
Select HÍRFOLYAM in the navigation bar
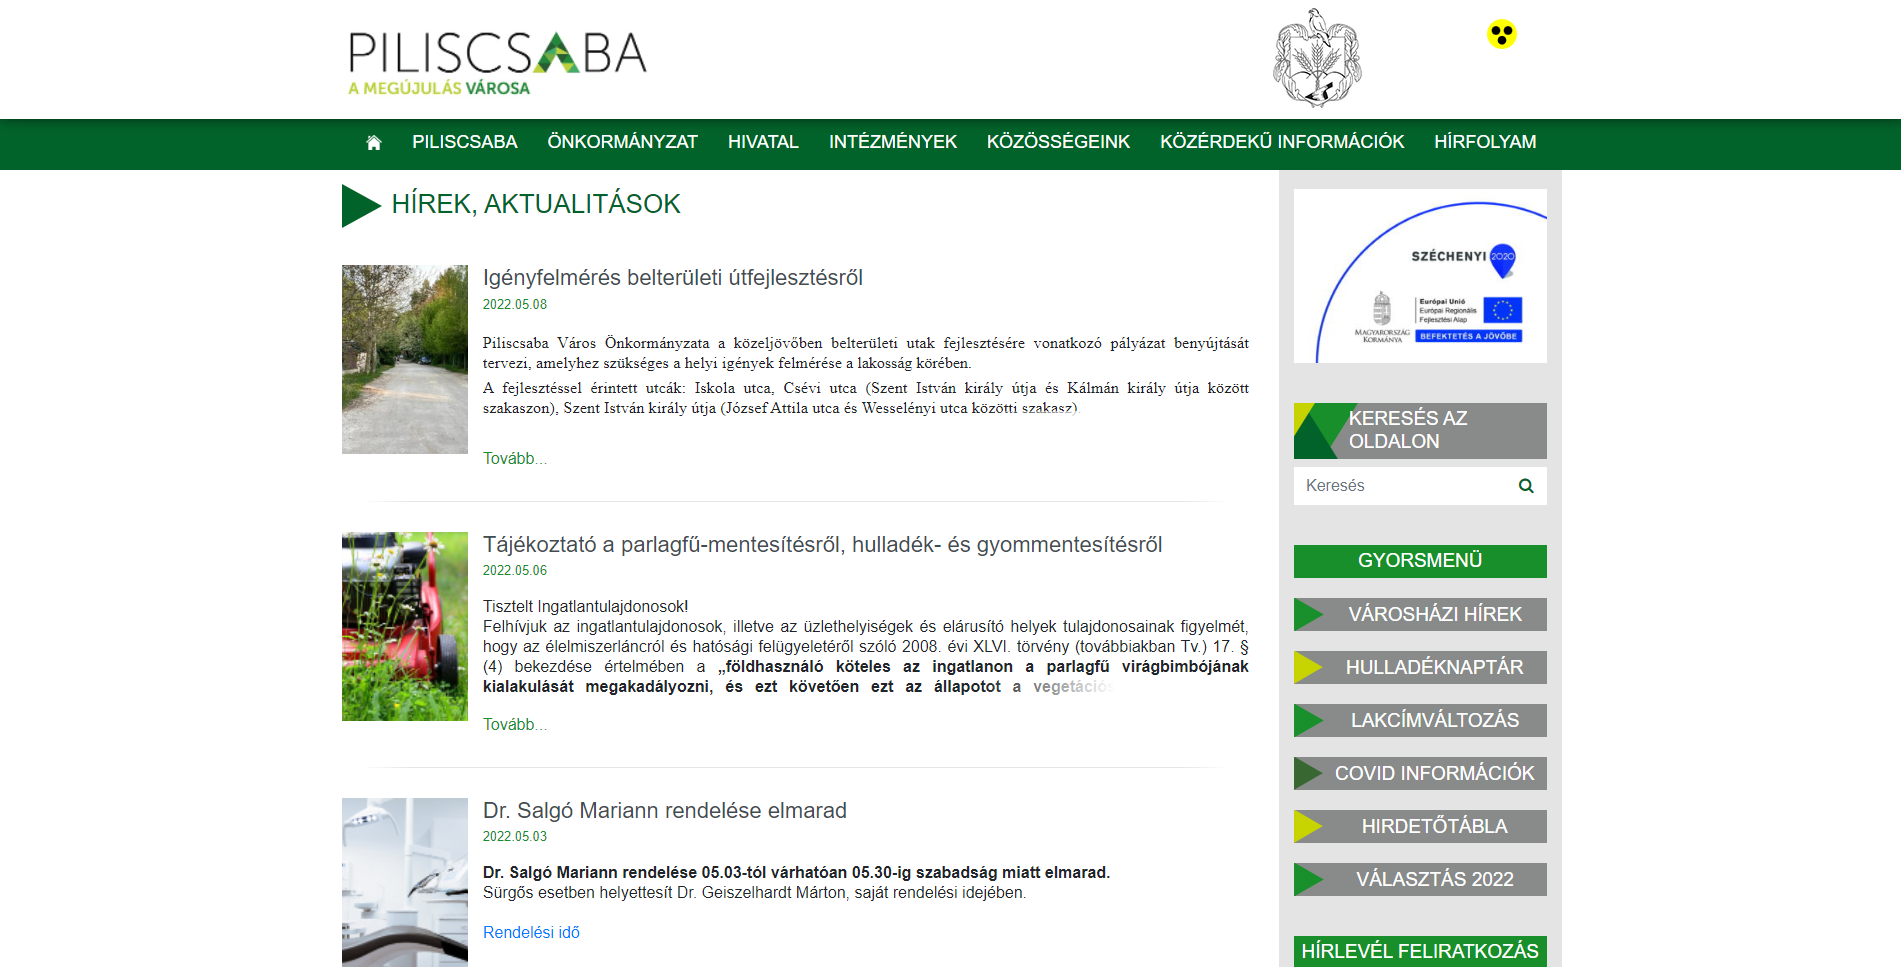[1484, 143]
